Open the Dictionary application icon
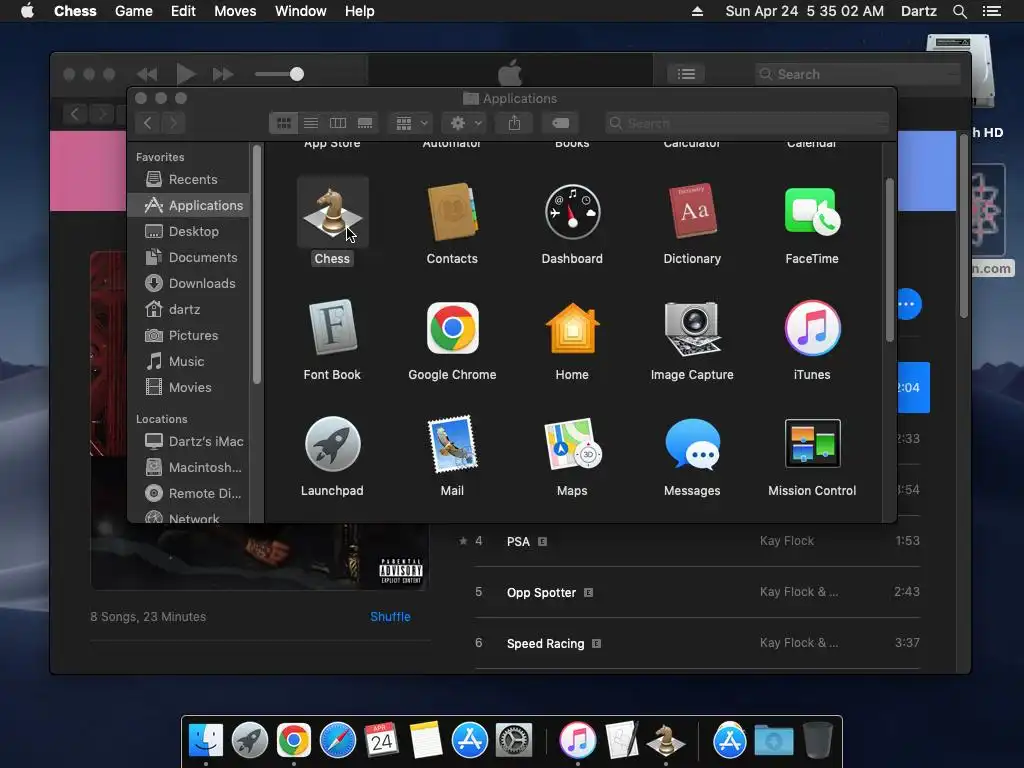Screen dimensions: 1024x768 pos(692,212)
